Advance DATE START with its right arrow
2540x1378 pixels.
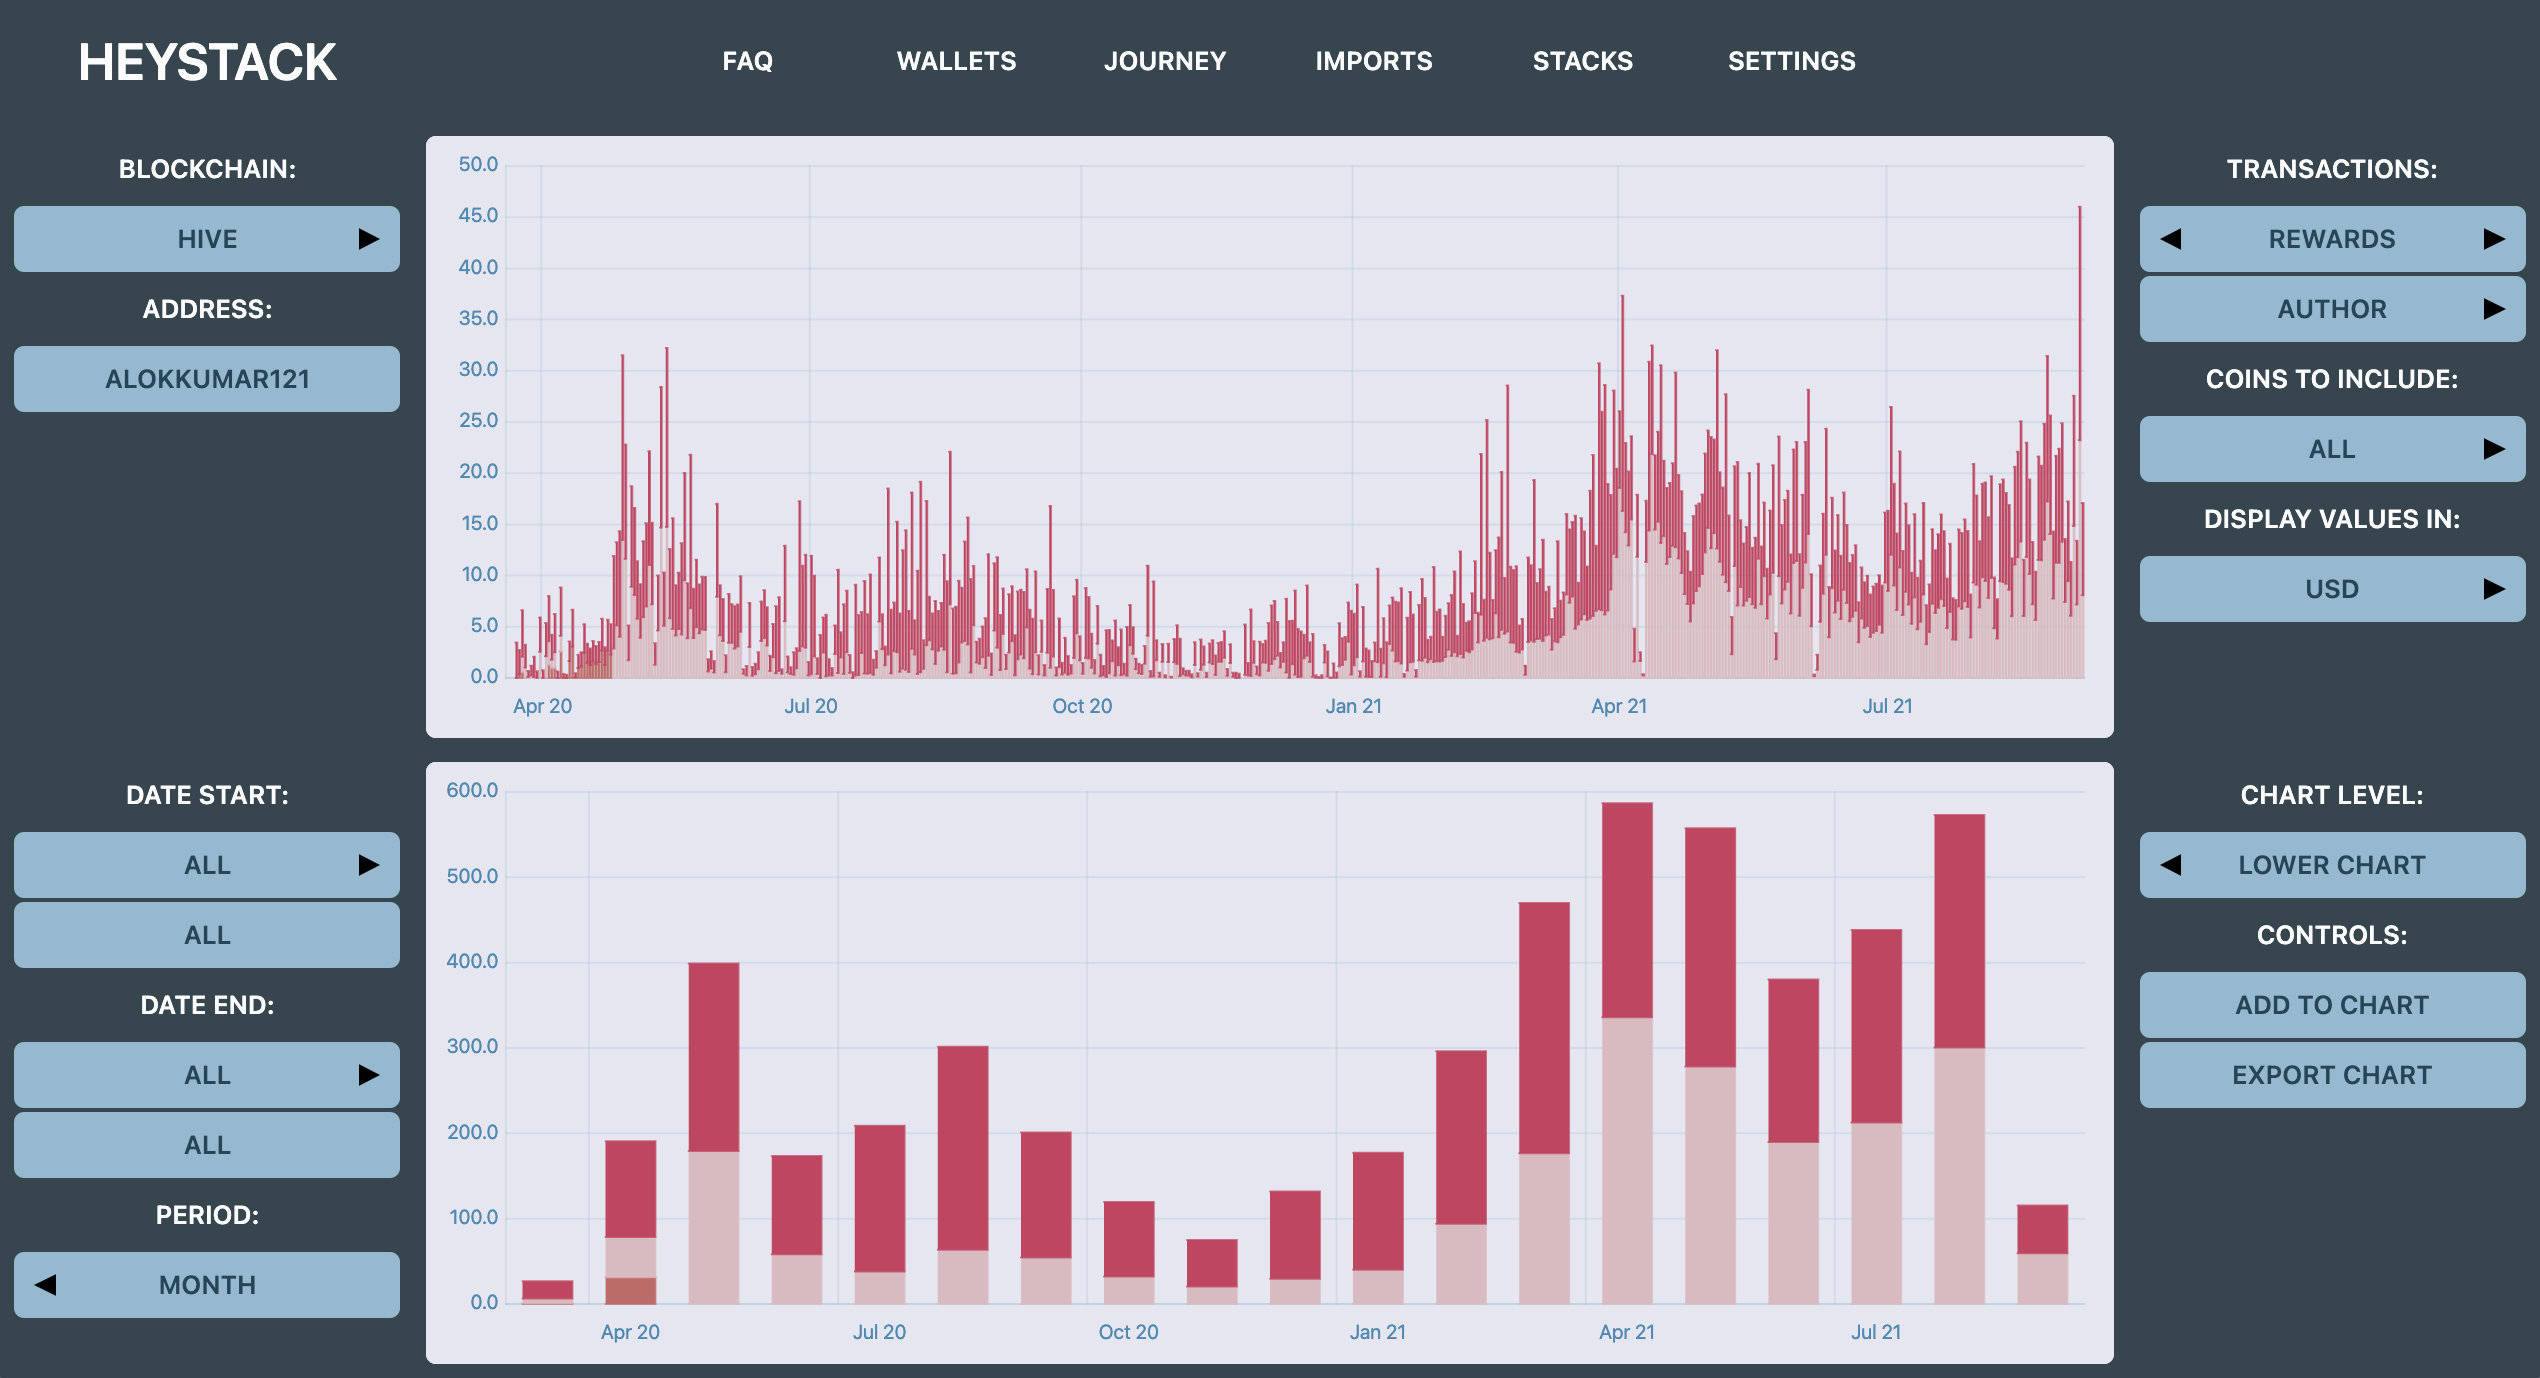tap(369, 865)
